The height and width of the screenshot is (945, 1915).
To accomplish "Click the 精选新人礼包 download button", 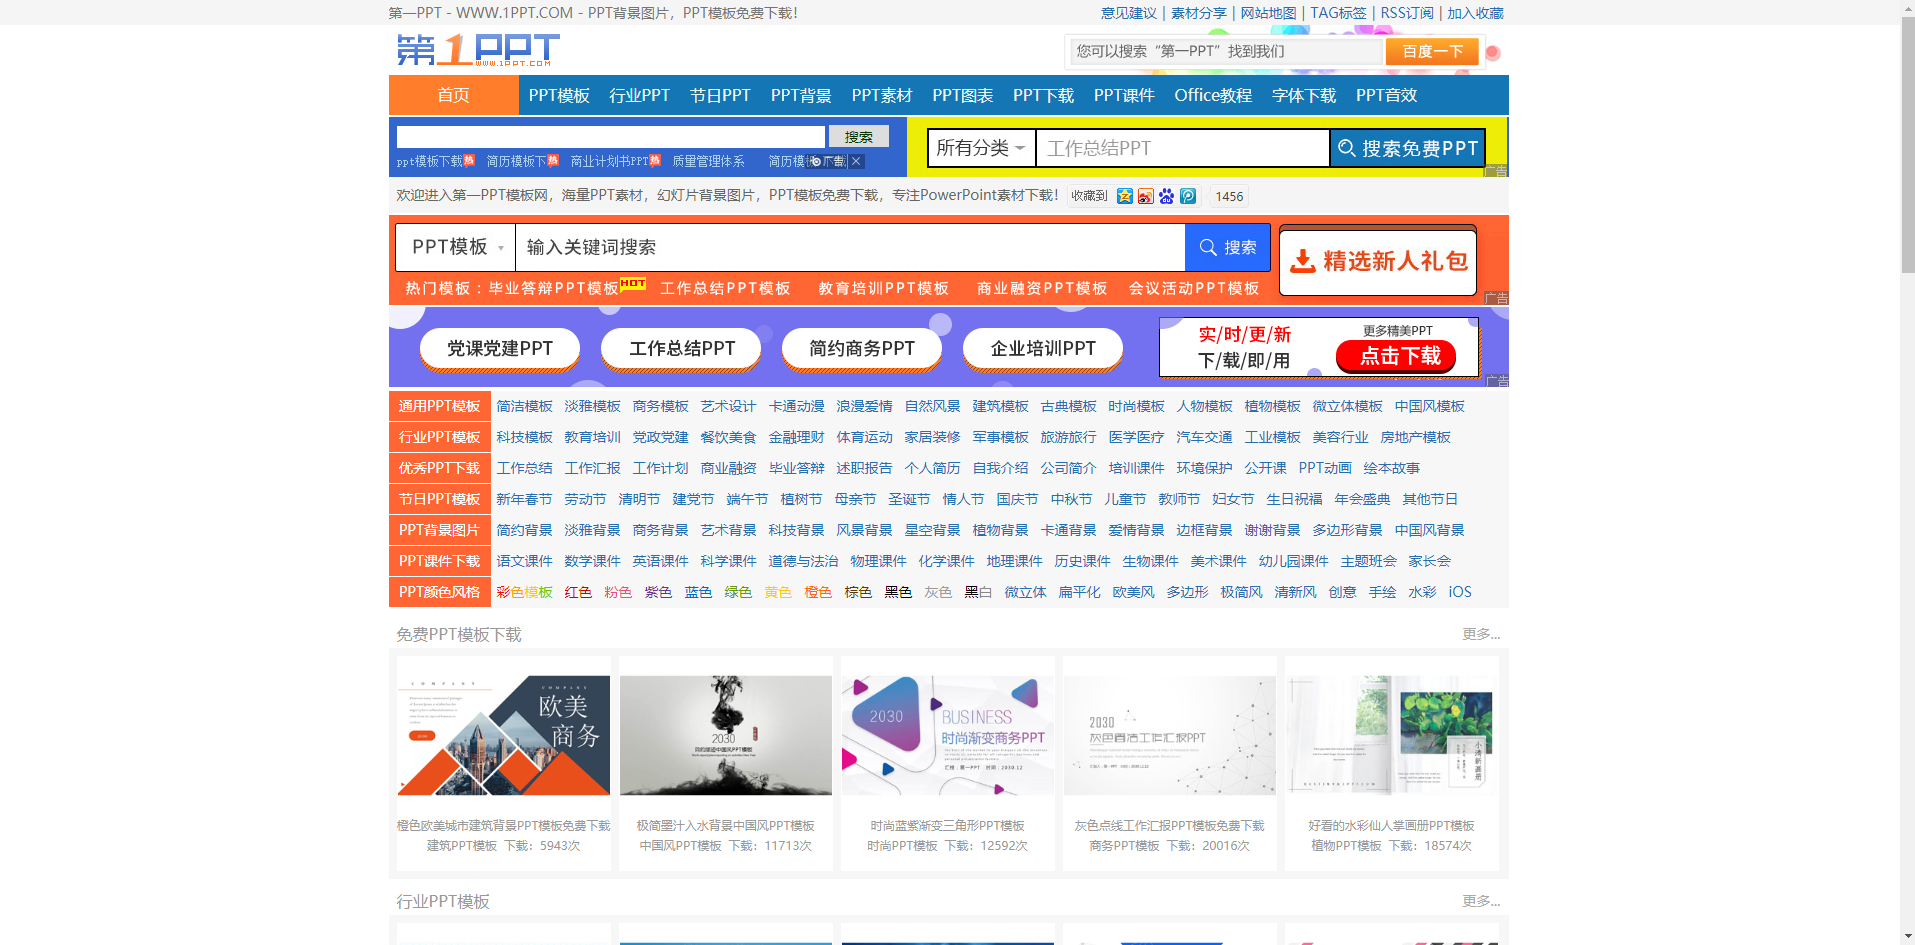I will point(1378,261).
